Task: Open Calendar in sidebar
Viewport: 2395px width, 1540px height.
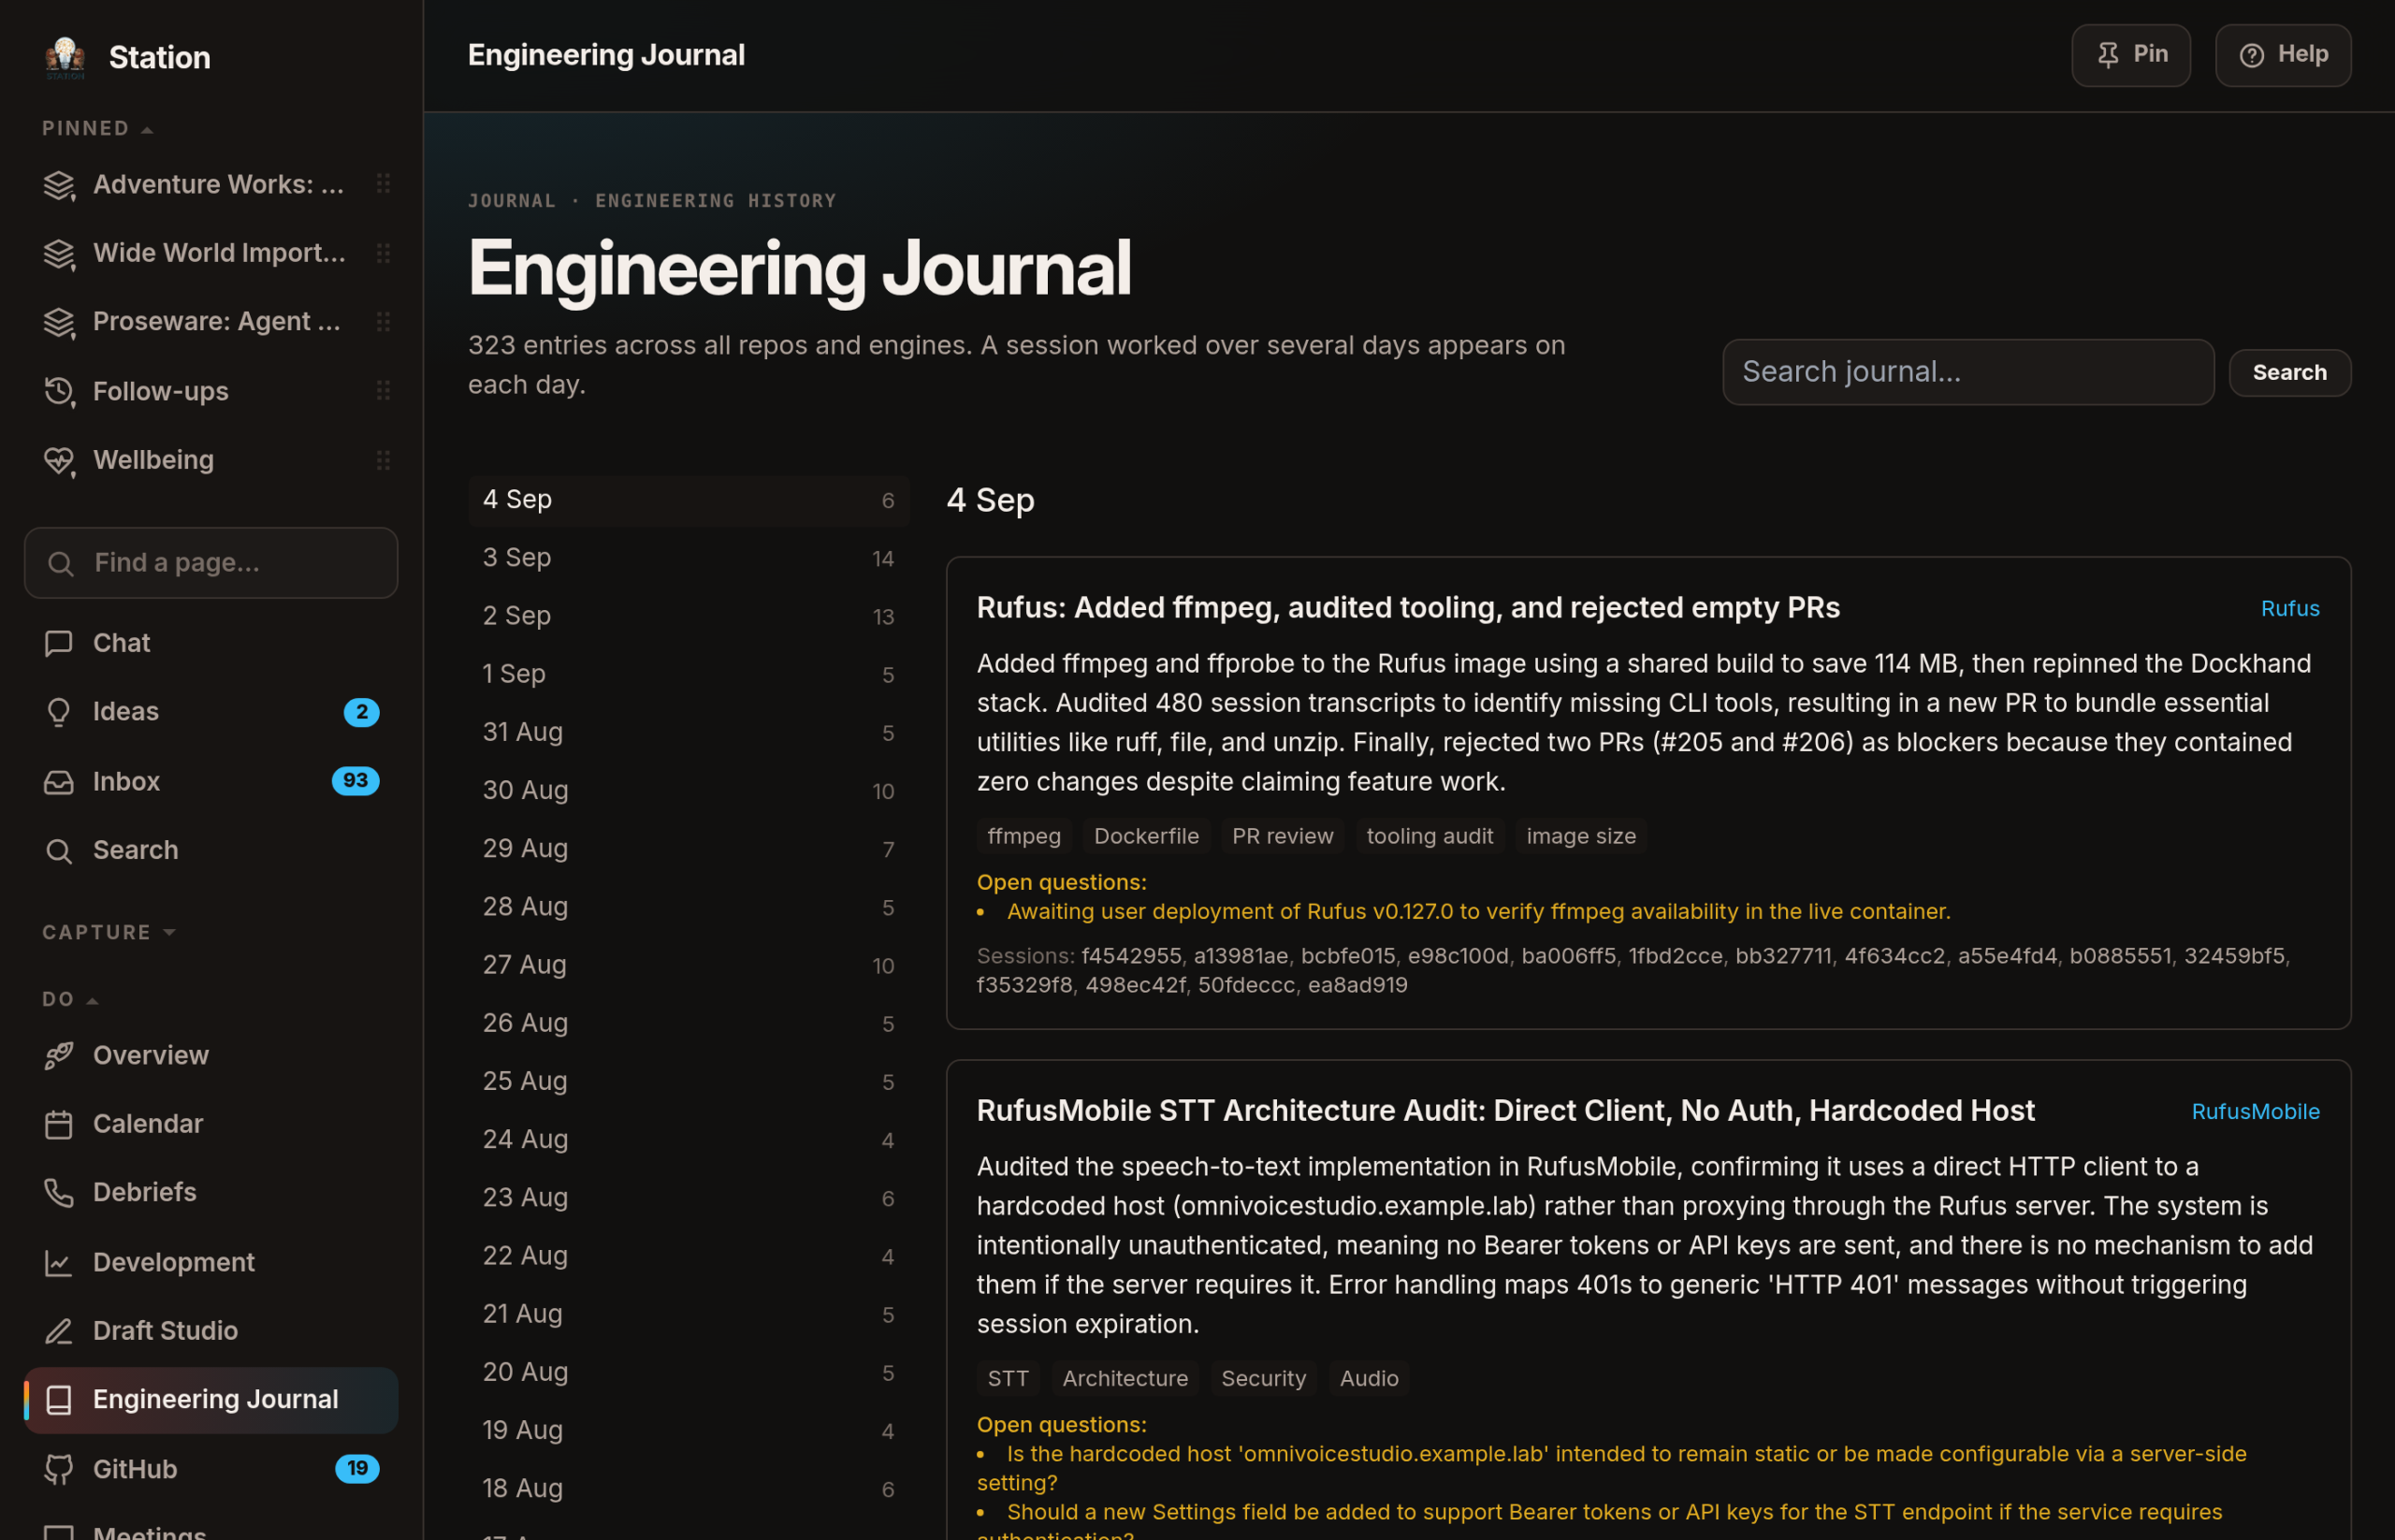Action: pos(211,1124)
